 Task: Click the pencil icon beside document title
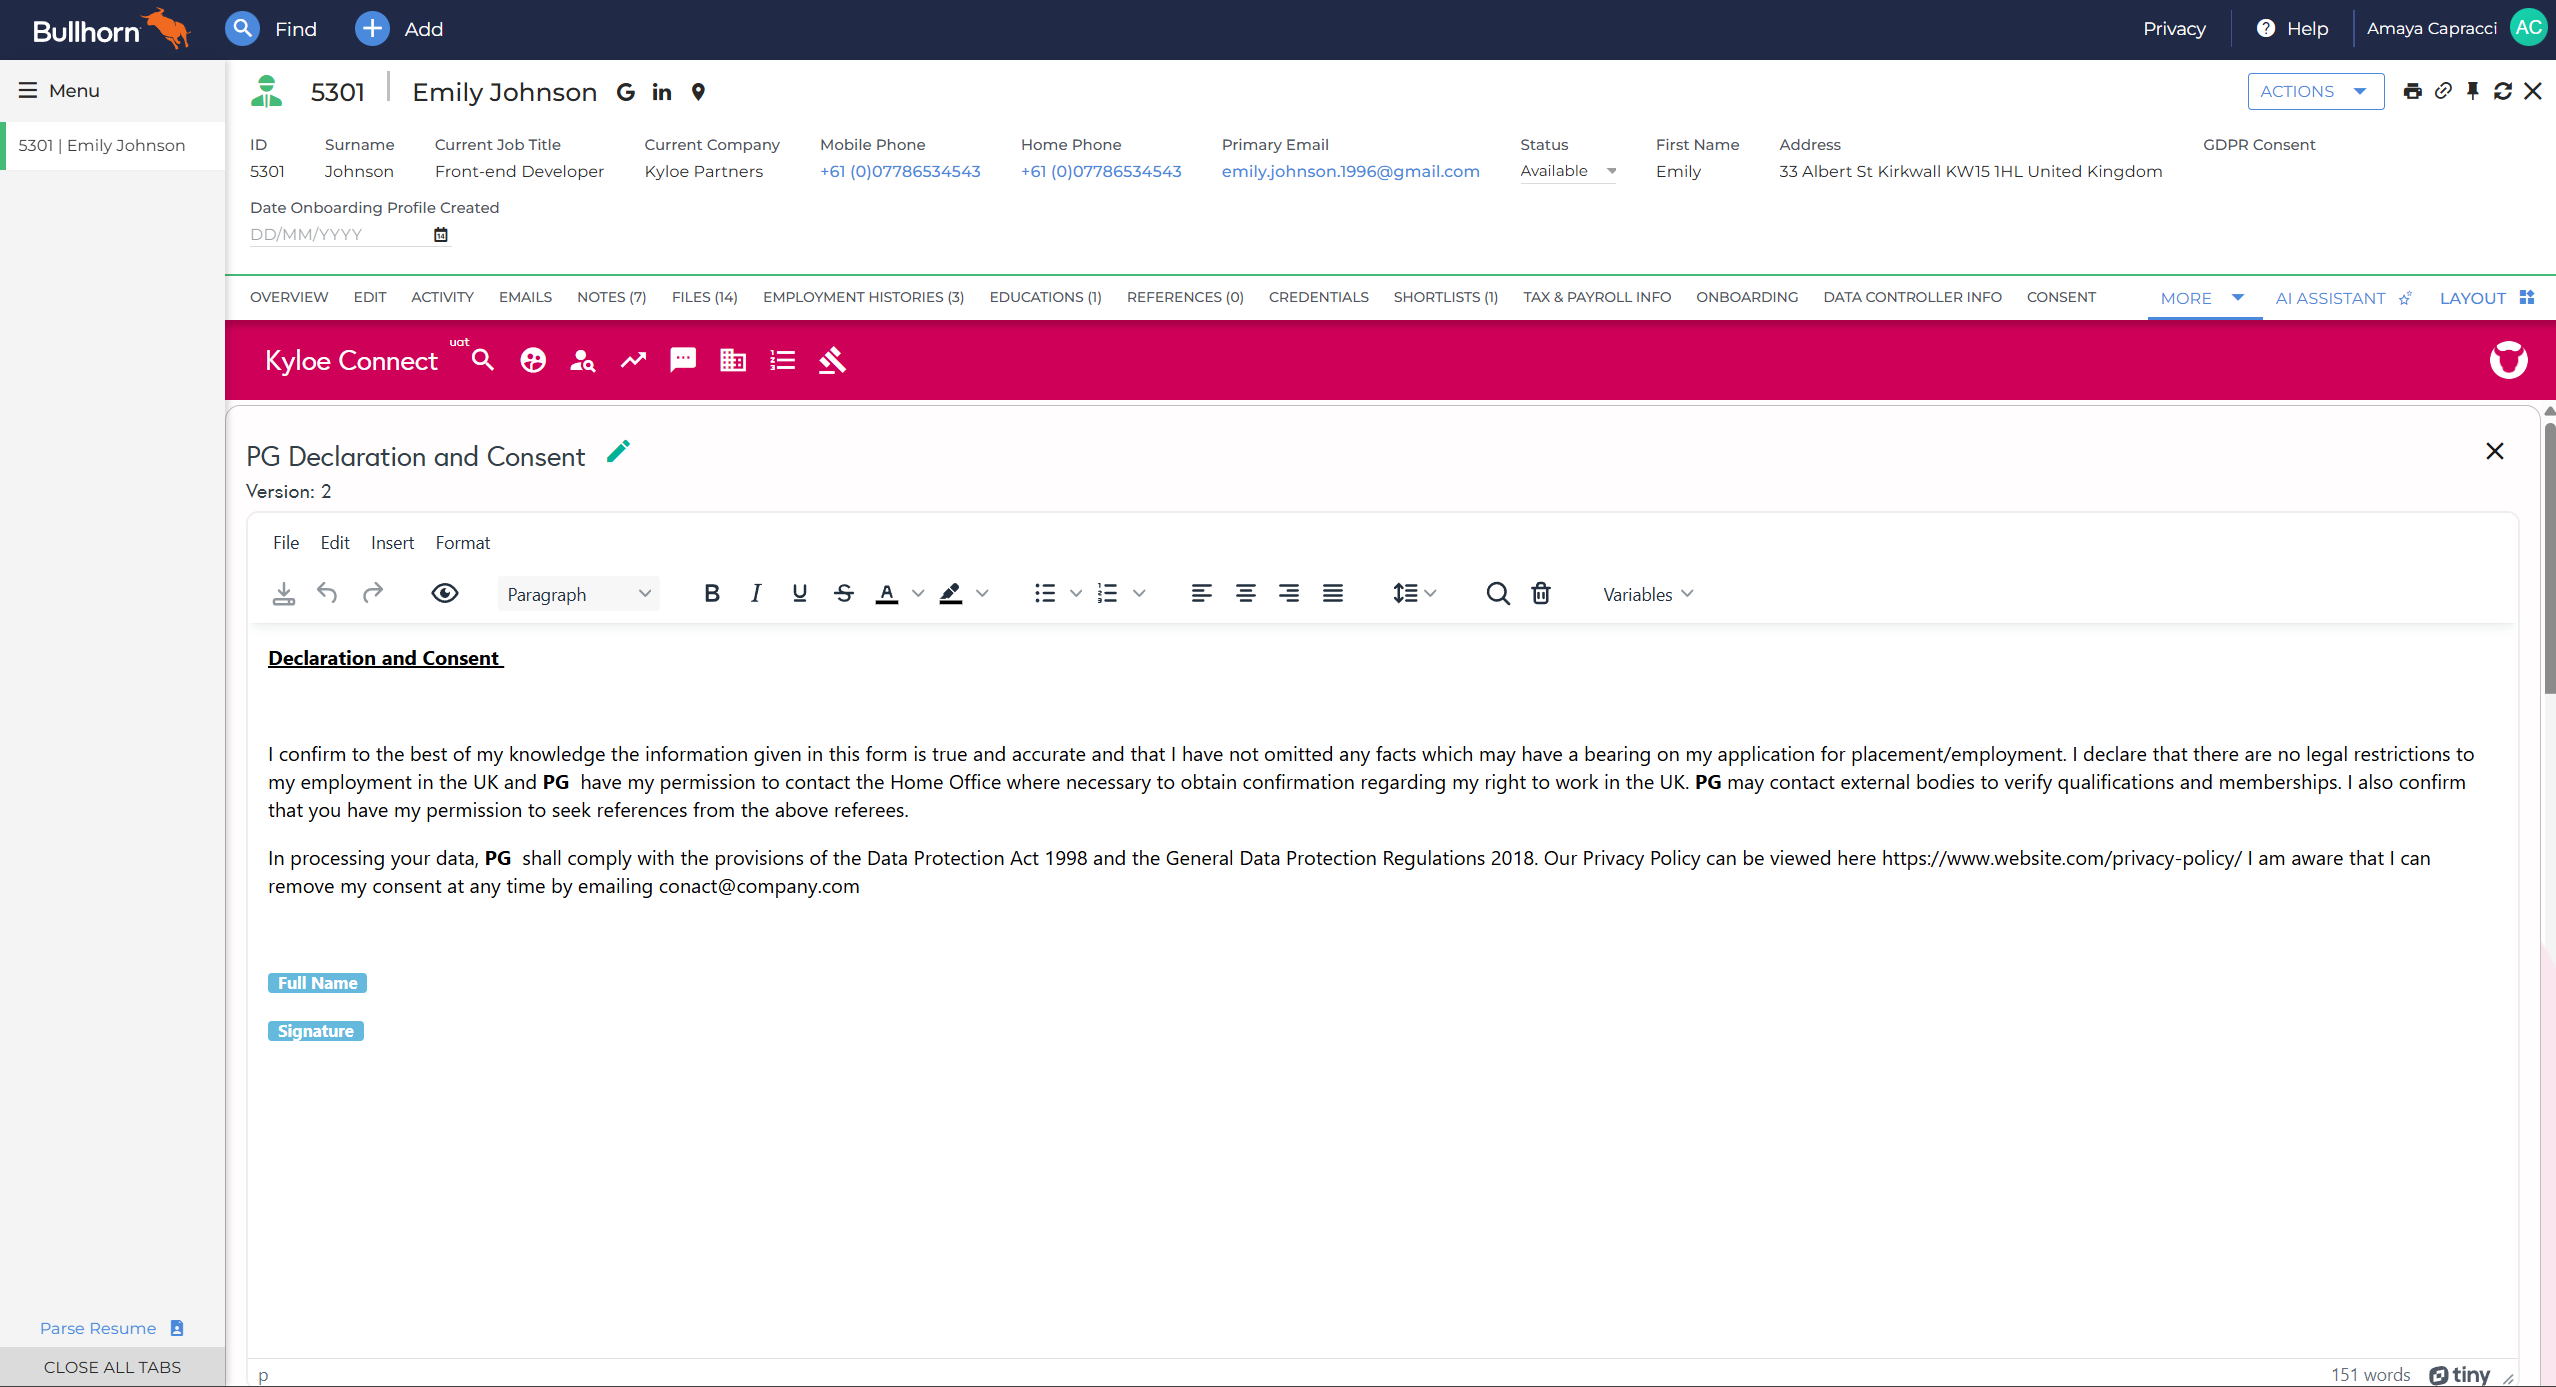[x=618, y=453]
